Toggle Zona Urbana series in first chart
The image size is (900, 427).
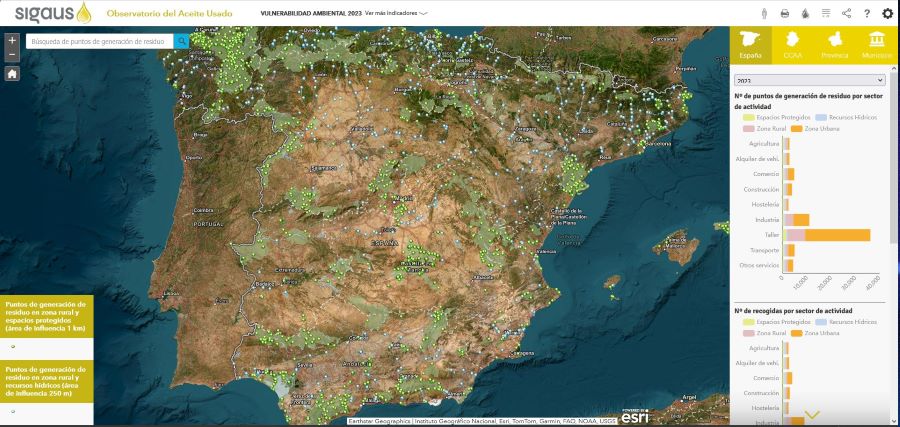coord(819,129)
